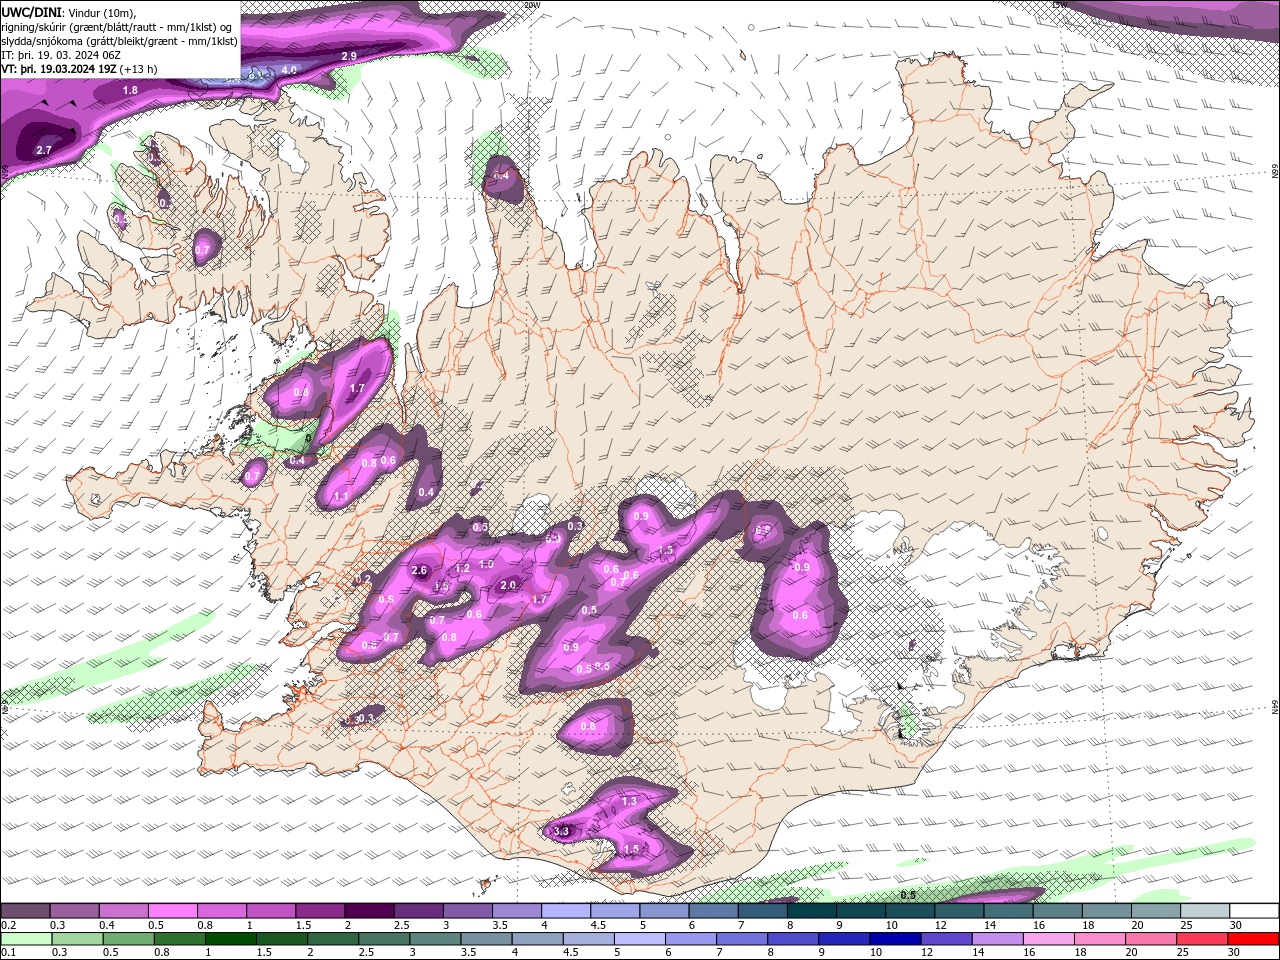Click the 1.8 snowfall value on map
The height and width of the screenshot is (960, 1280).
click(130, 90)
